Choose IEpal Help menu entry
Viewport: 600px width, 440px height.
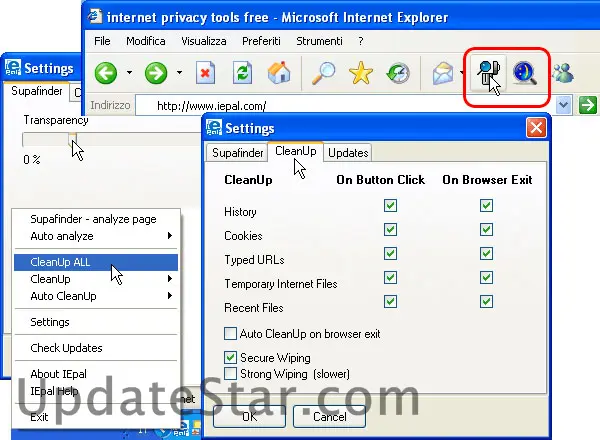[x=96, y=391]
